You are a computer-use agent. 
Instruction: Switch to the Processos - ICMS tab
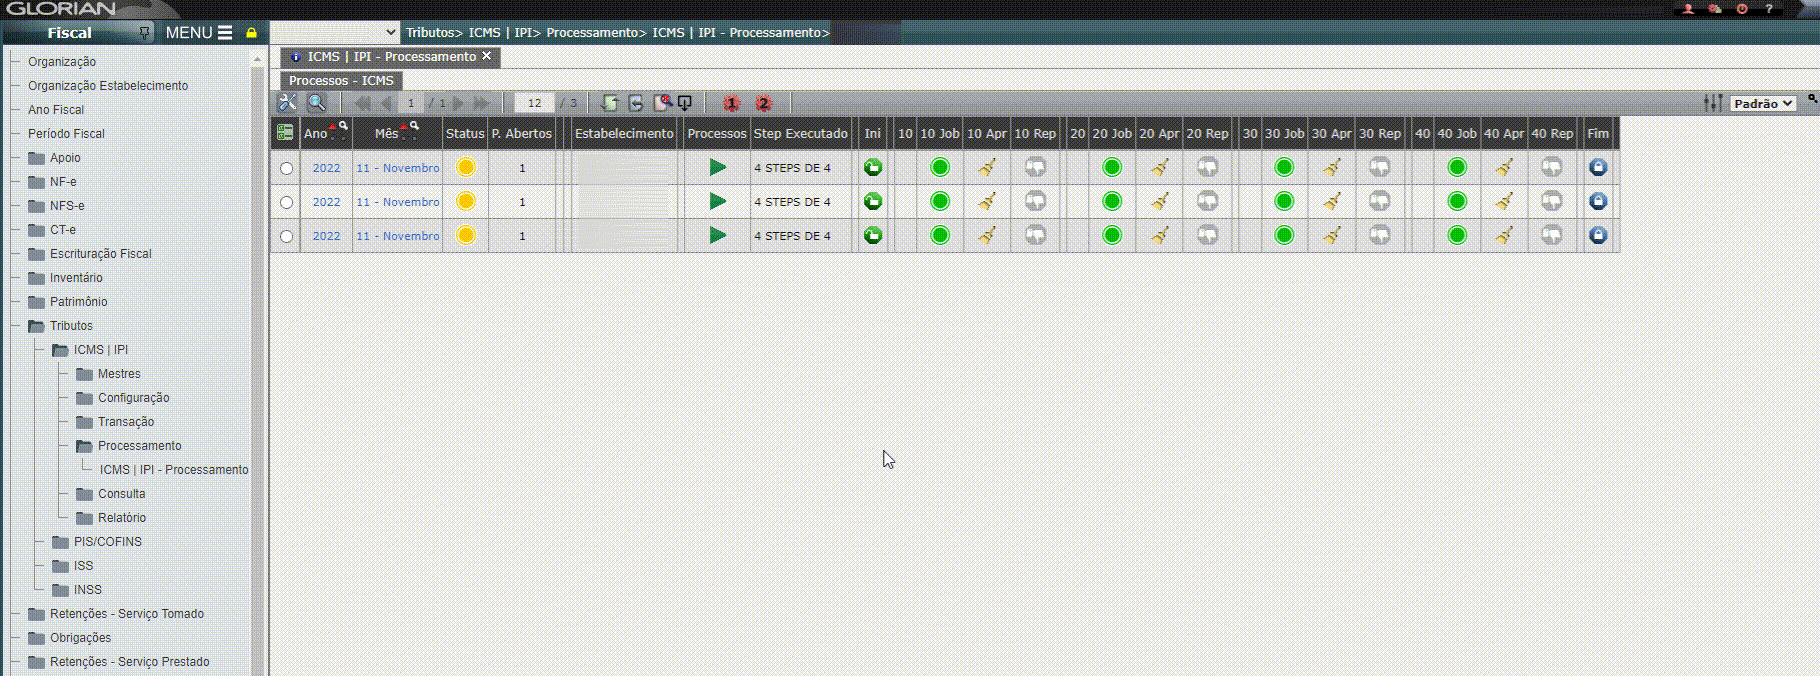(x=341, y=80)
